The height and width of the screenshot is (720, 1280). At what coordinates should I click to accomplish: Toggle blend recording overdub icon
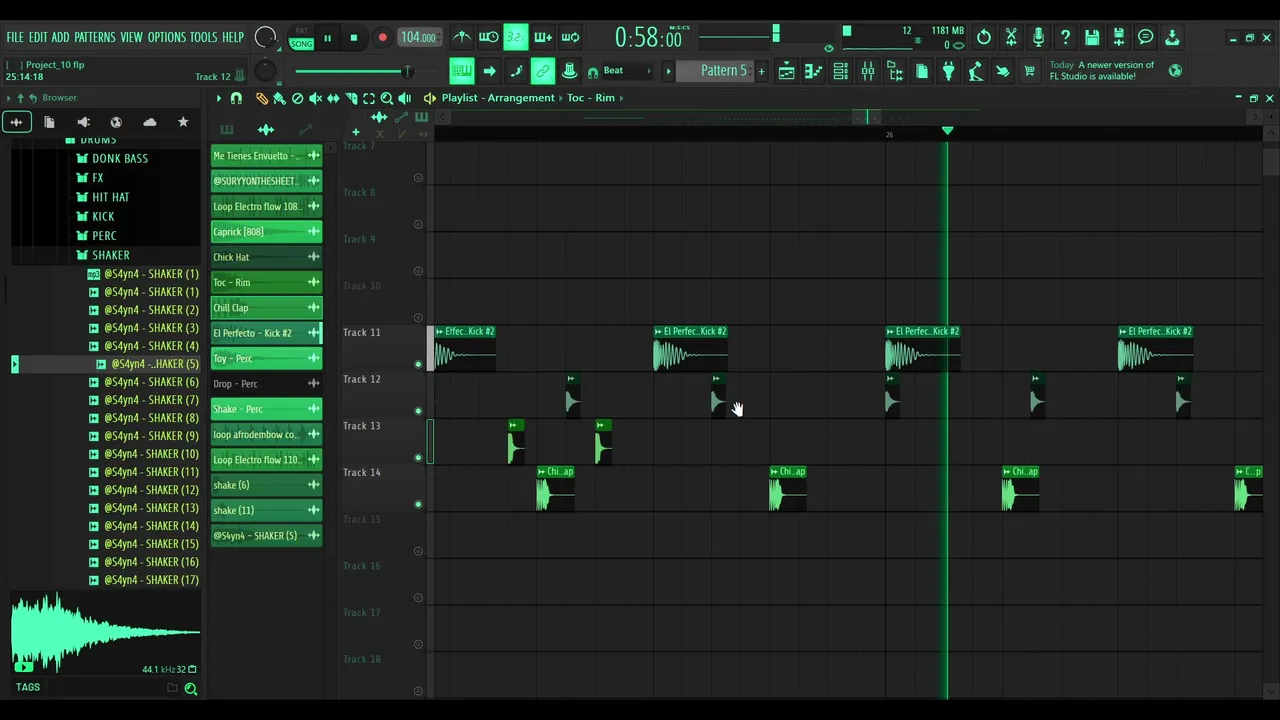tap(543, 38)
